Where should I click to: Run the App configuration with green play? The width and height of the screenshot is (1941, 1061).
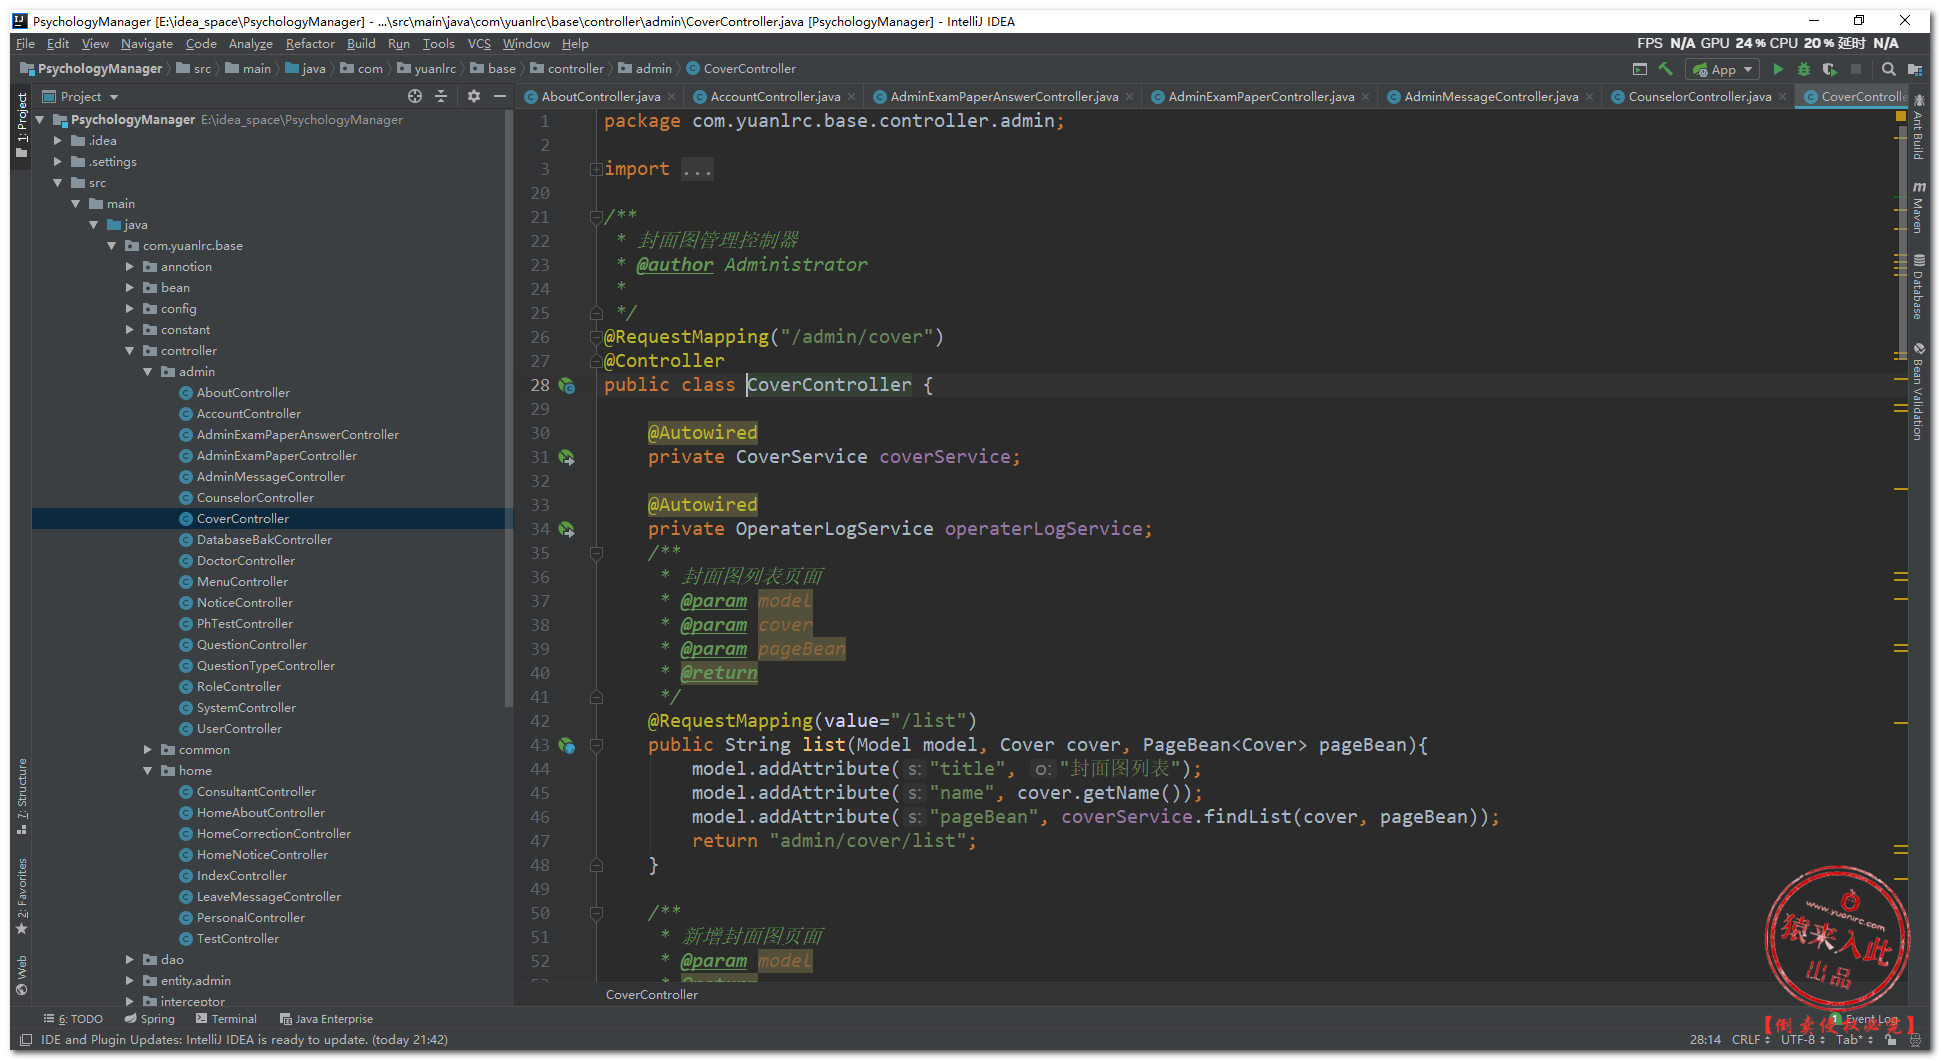coord(1777,69)
